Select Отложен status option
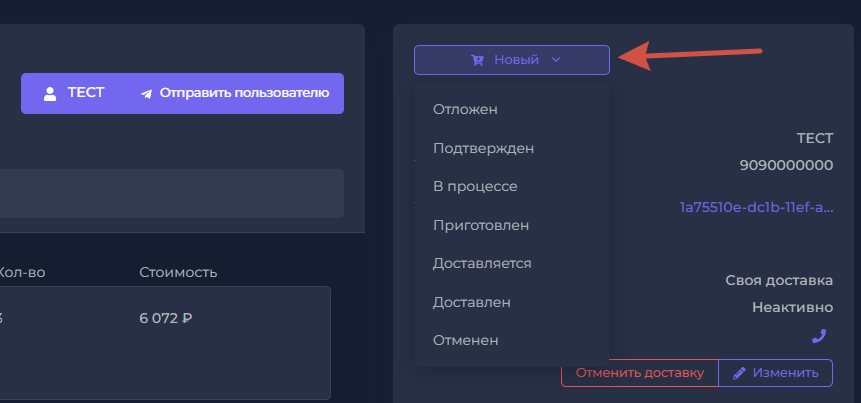Screen dimensions: 861x403 [465, 109]
